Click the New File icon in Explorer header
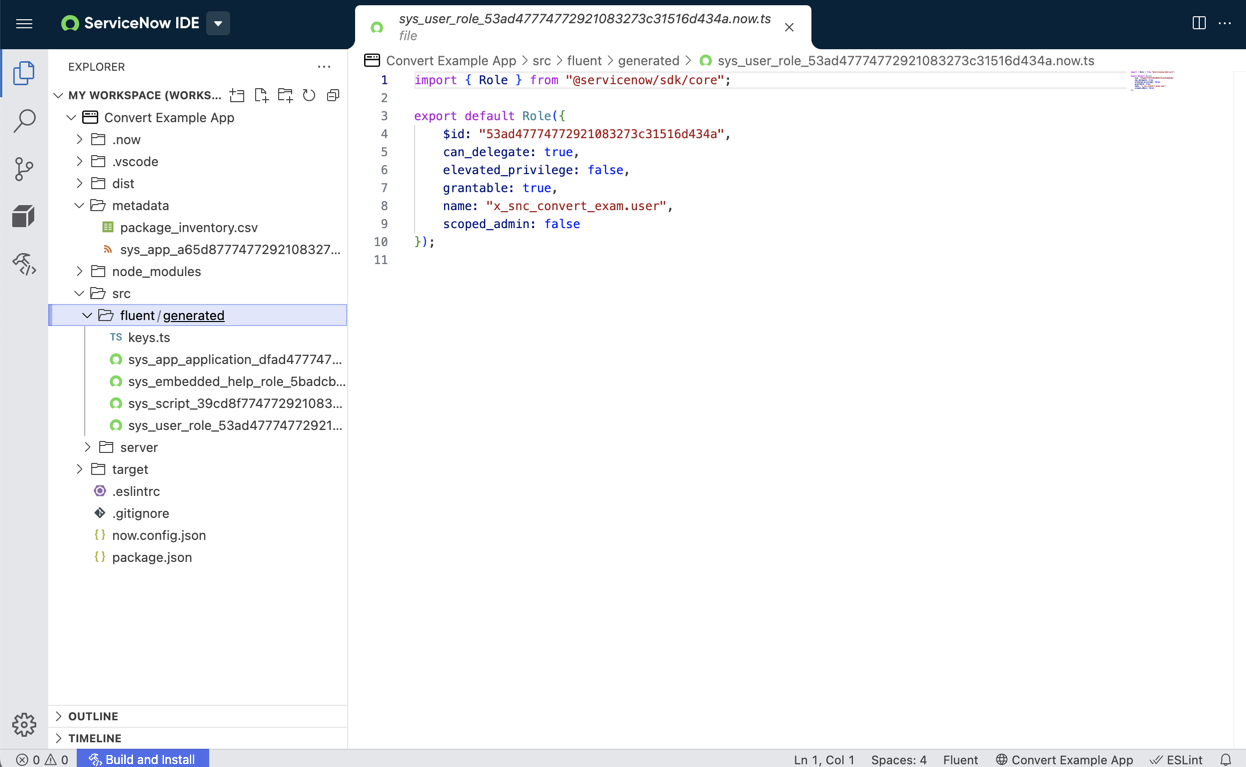This screenshot has width=1246, height=767. pos(261,95)
